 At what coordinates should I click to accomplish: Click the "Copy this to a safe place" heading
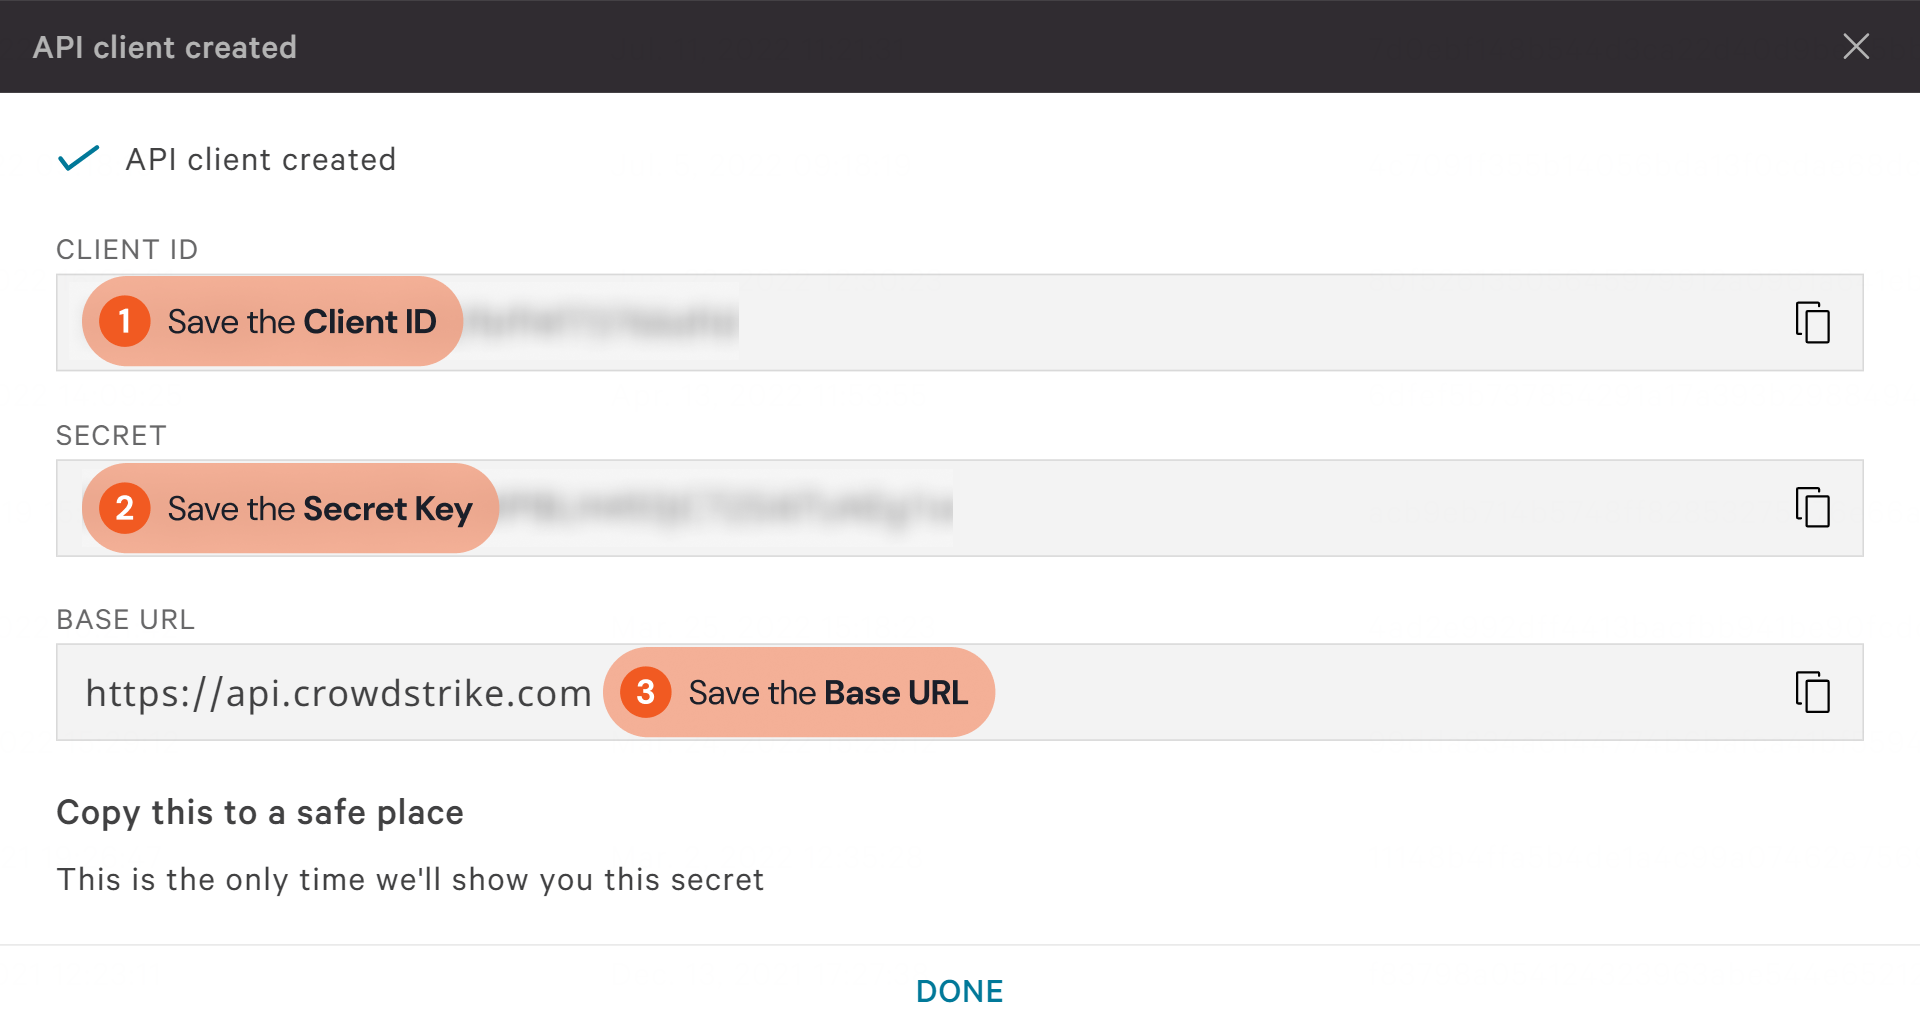click(260, 812)
